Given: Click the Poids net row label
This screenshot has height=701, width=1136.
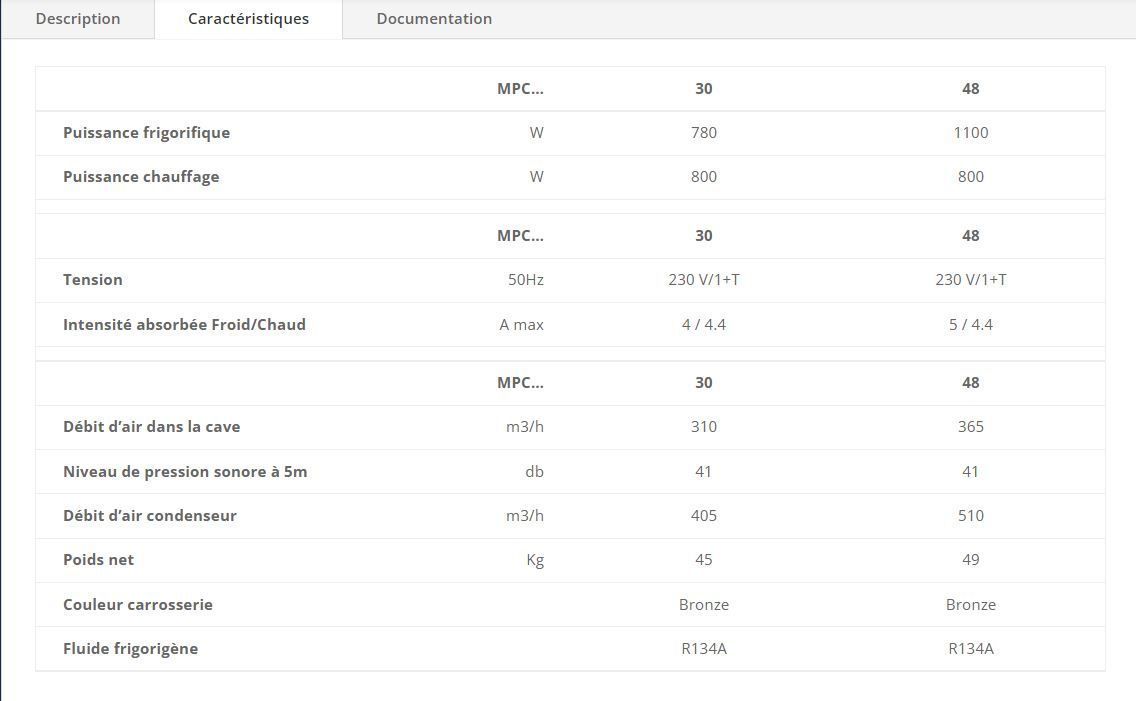Looking at the screenshot, I should 98,560.
